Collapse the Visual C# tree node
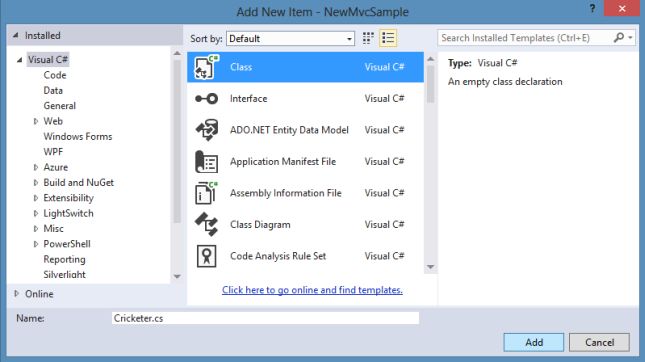This screenshot has width=645, height=362. [19, 60]
